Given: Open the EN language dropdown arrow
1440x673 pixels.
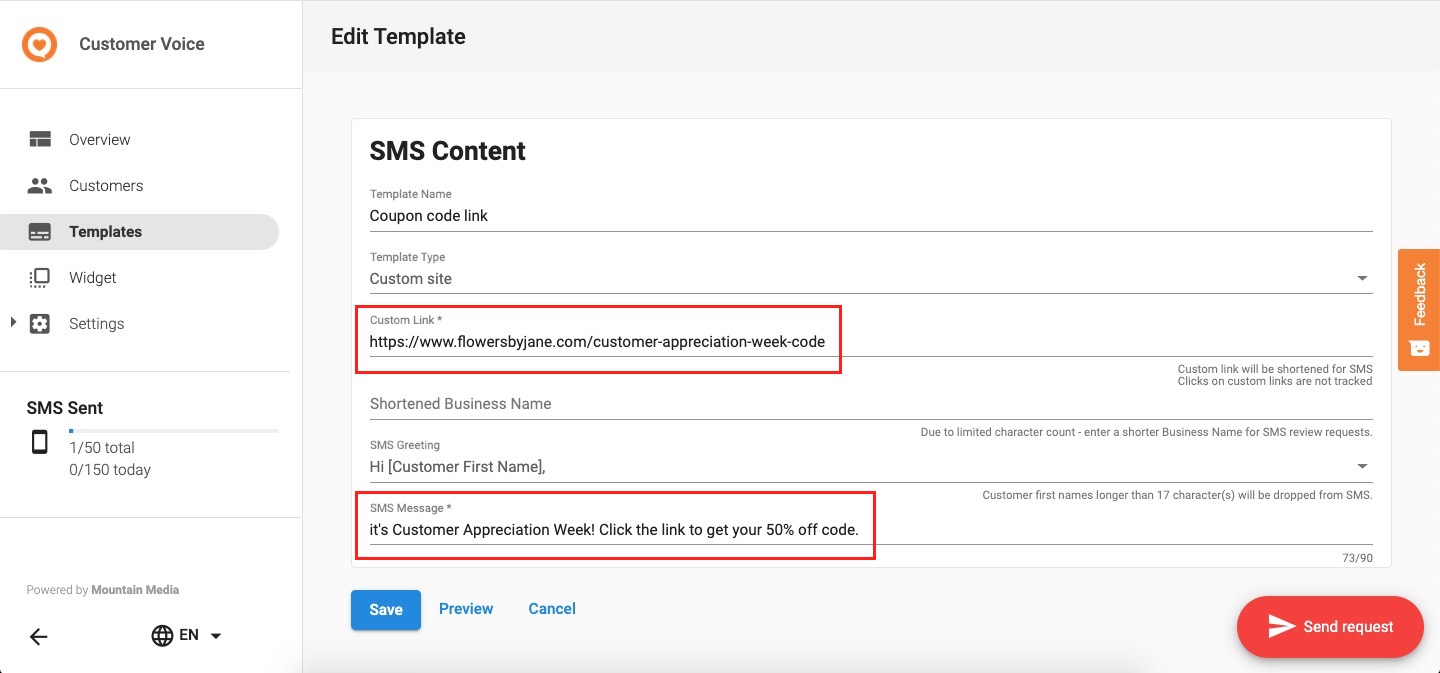Looking at the screenshot, I should [216, 636].
